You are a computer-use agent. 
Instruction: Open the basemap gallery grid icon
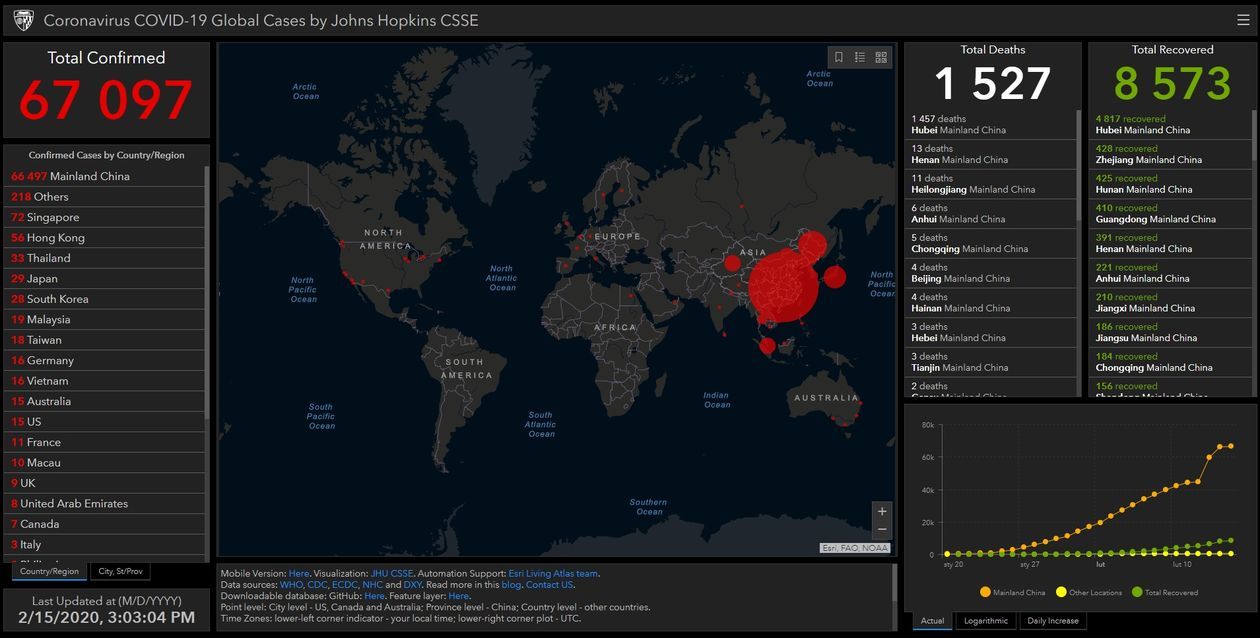click(x=881, y=58)
